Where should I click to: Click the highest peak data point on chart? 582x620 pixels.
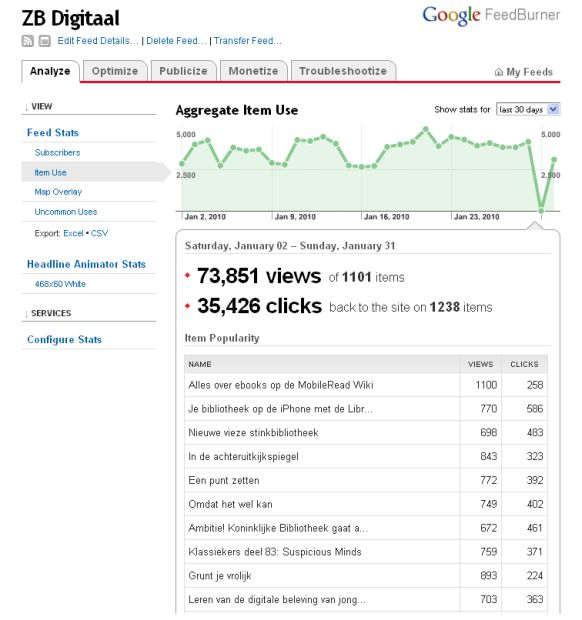click(425, 129)
